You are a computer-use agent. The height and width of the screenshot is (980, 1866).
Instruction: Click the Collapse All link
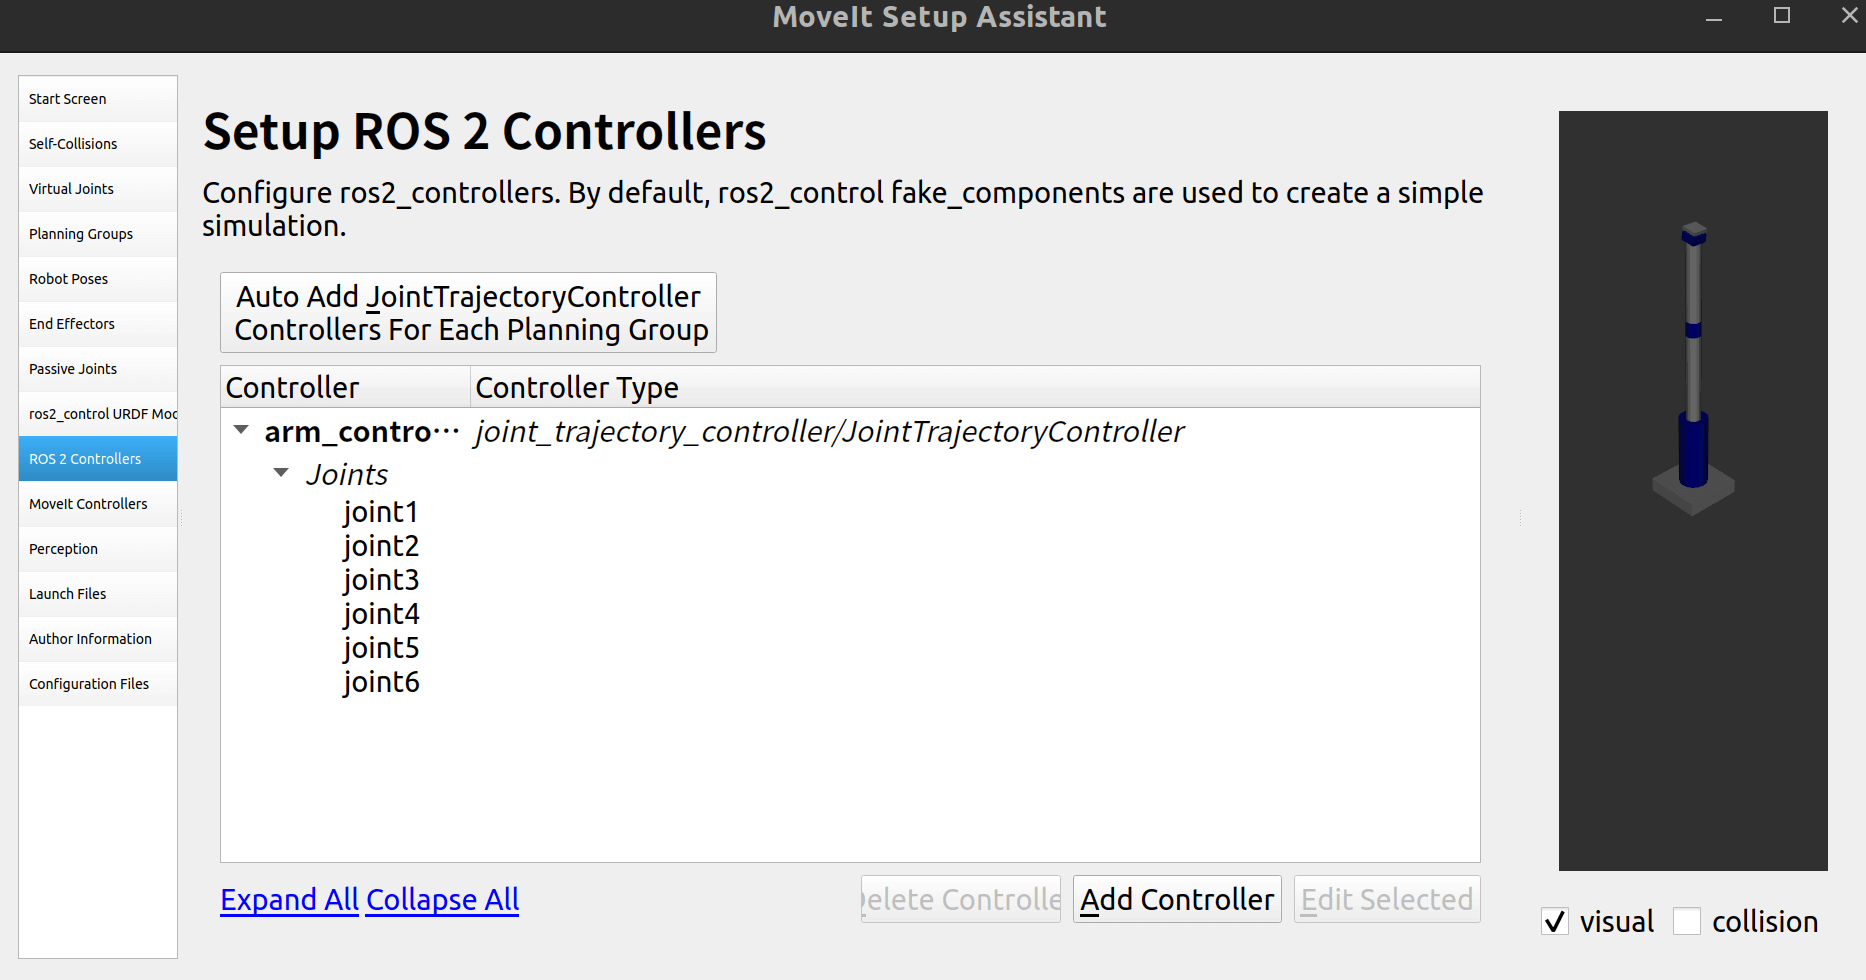click(443, 900)
